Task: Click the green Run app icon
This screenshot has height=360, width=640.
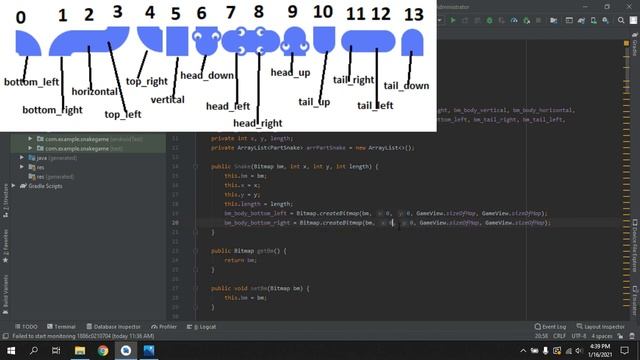Action: tap(453, 20)
